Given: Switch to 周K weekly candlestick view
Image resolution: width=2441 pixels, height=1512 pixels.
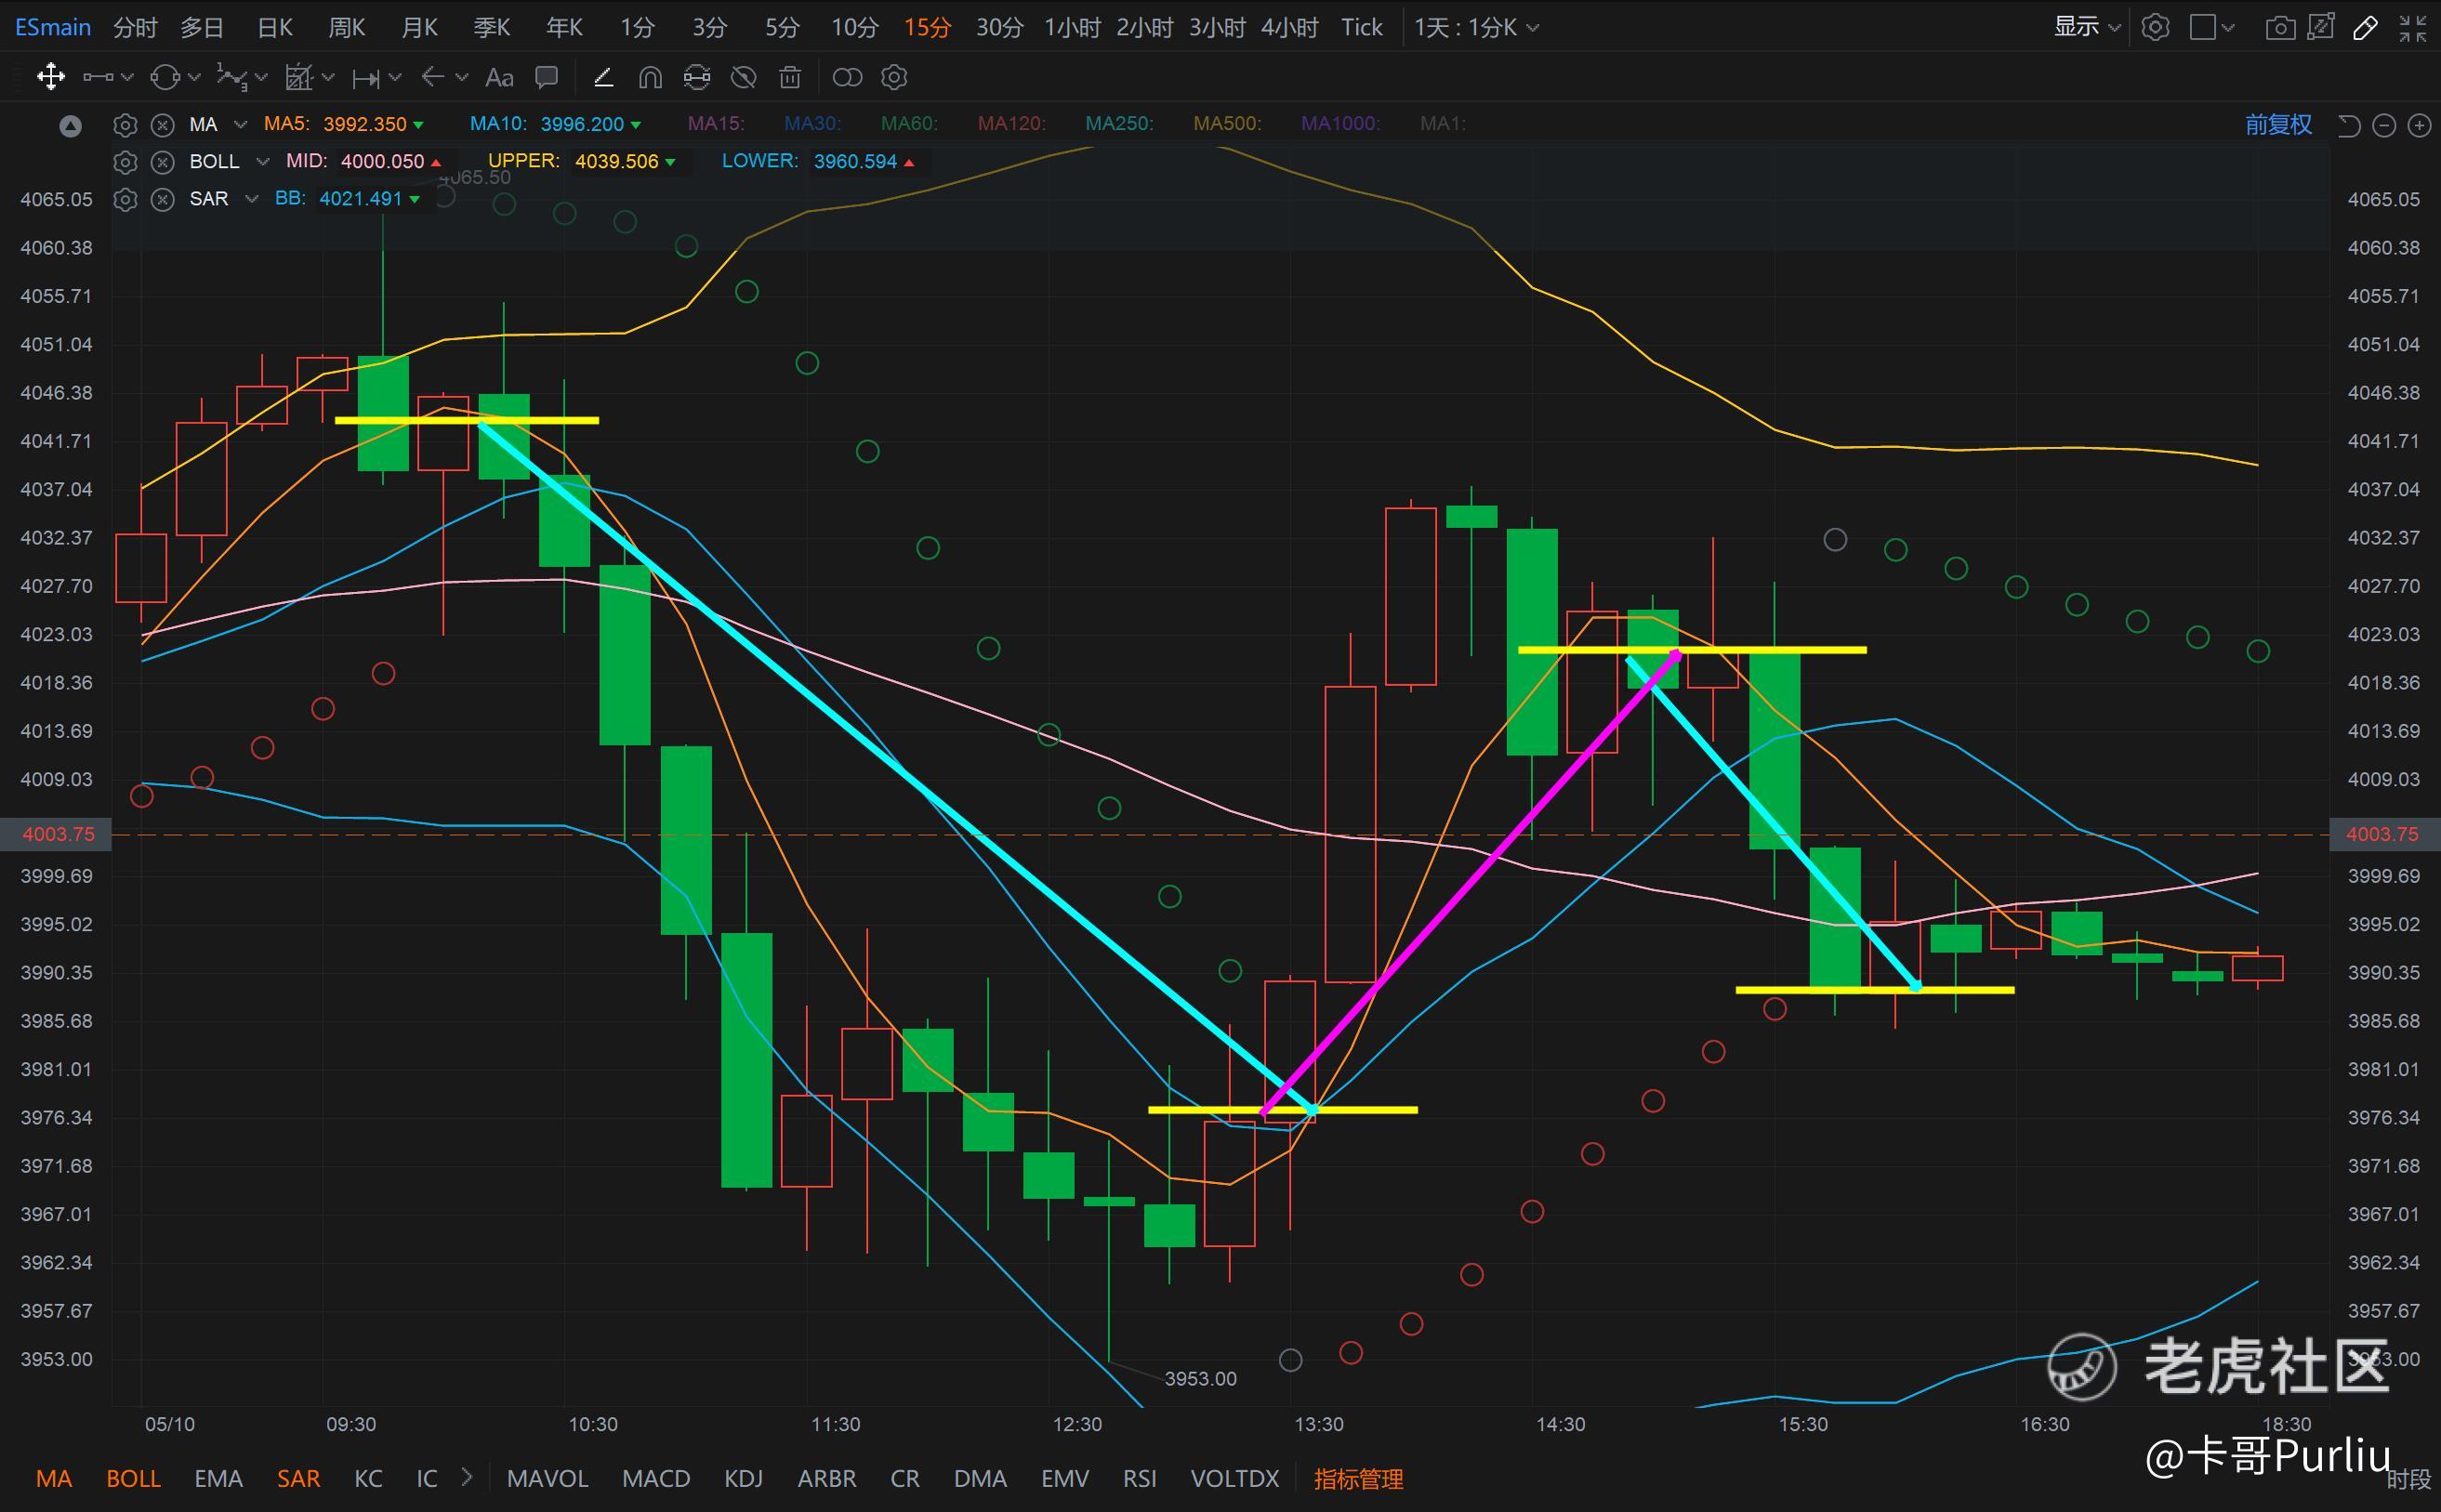Looking at the screenshot, I should [347, 27].
